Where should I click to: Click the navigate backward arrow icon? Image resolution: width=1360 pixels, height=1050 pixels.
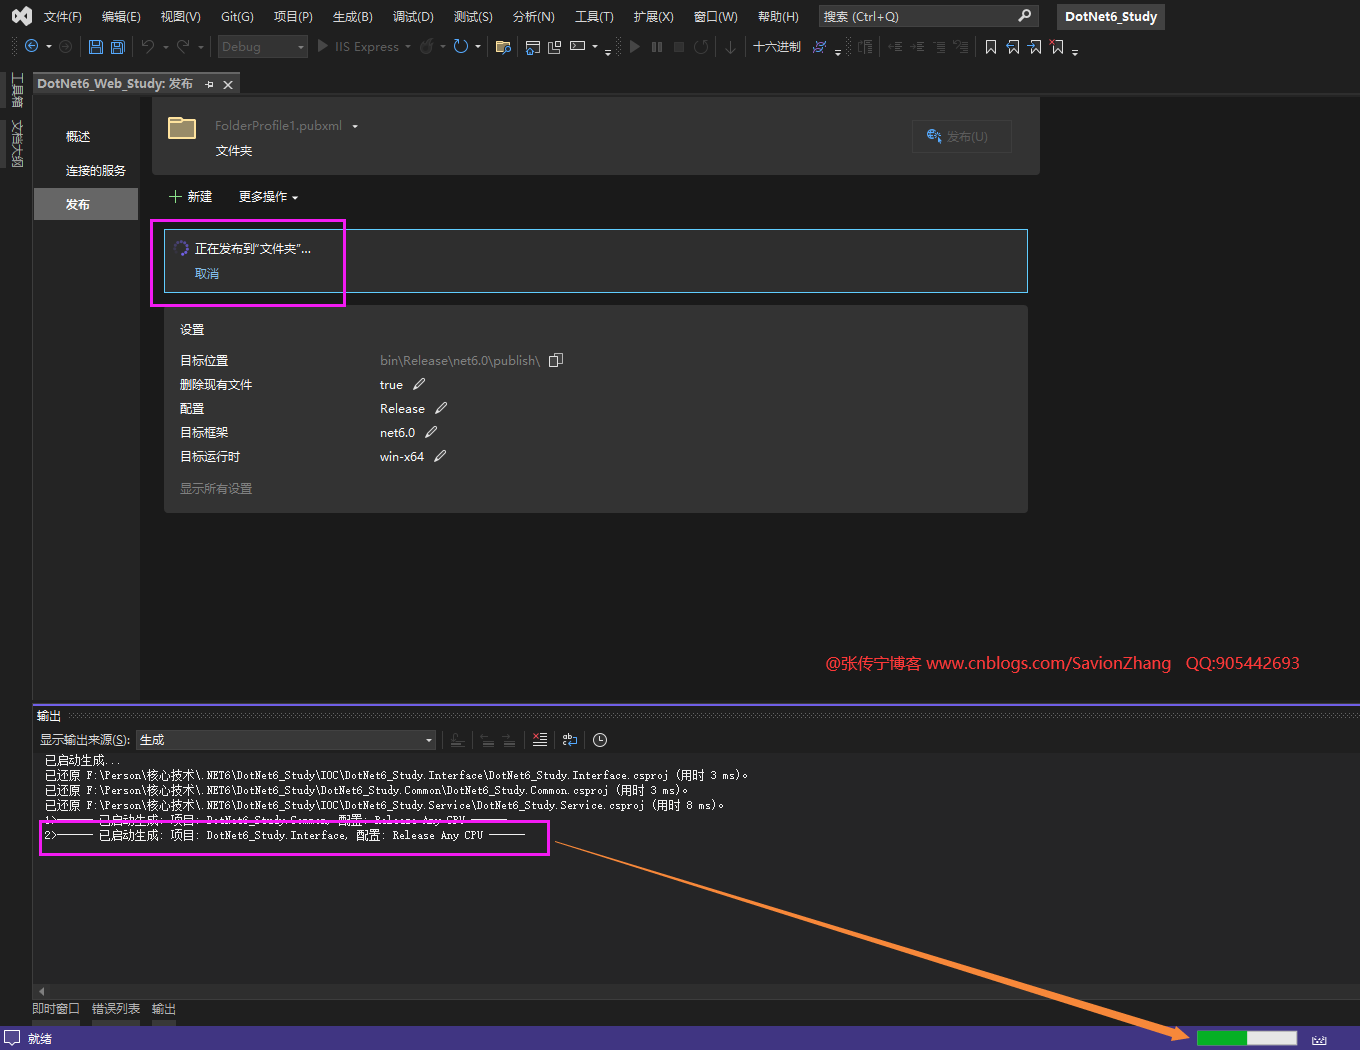[32, 47]
